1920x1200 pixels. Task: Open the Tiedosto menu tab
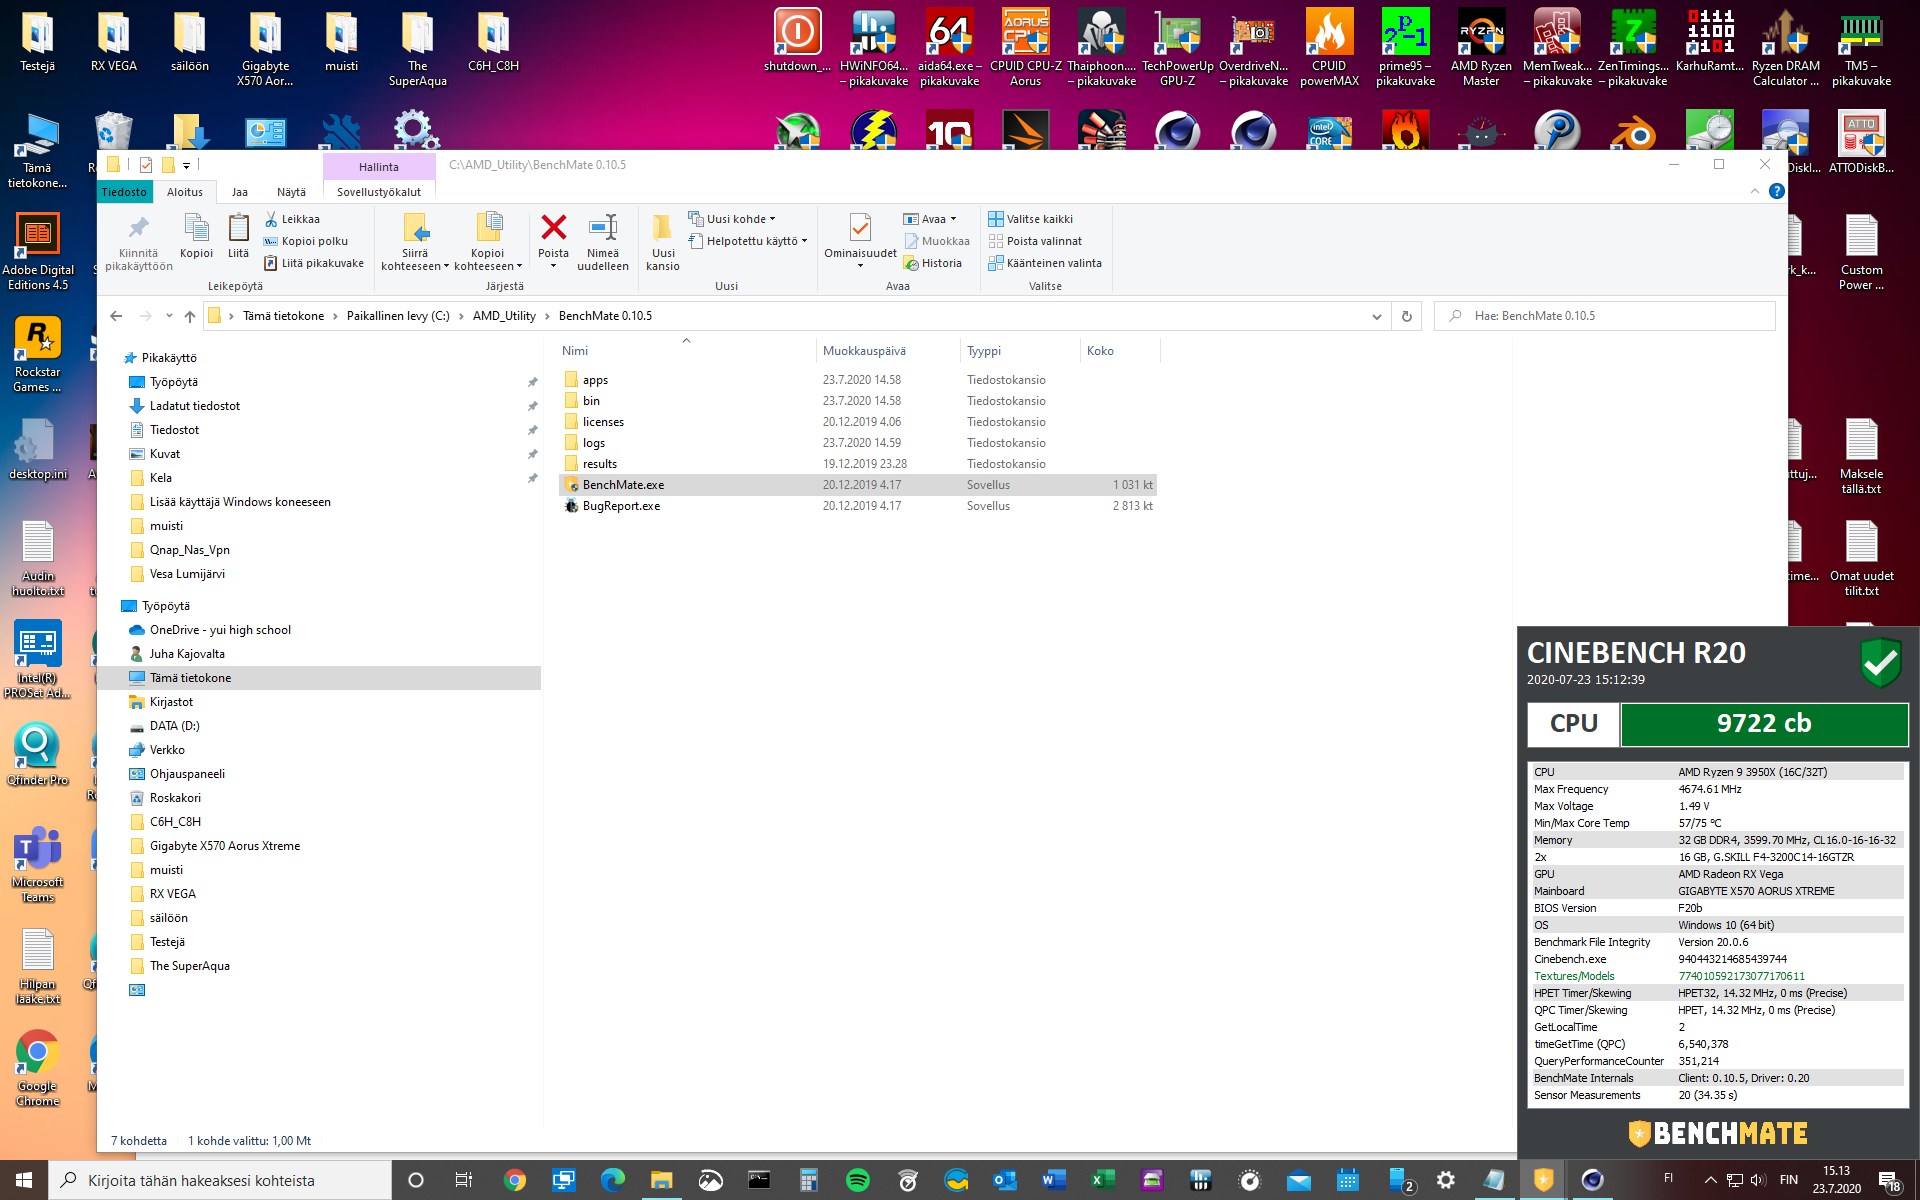click(124, 192)
